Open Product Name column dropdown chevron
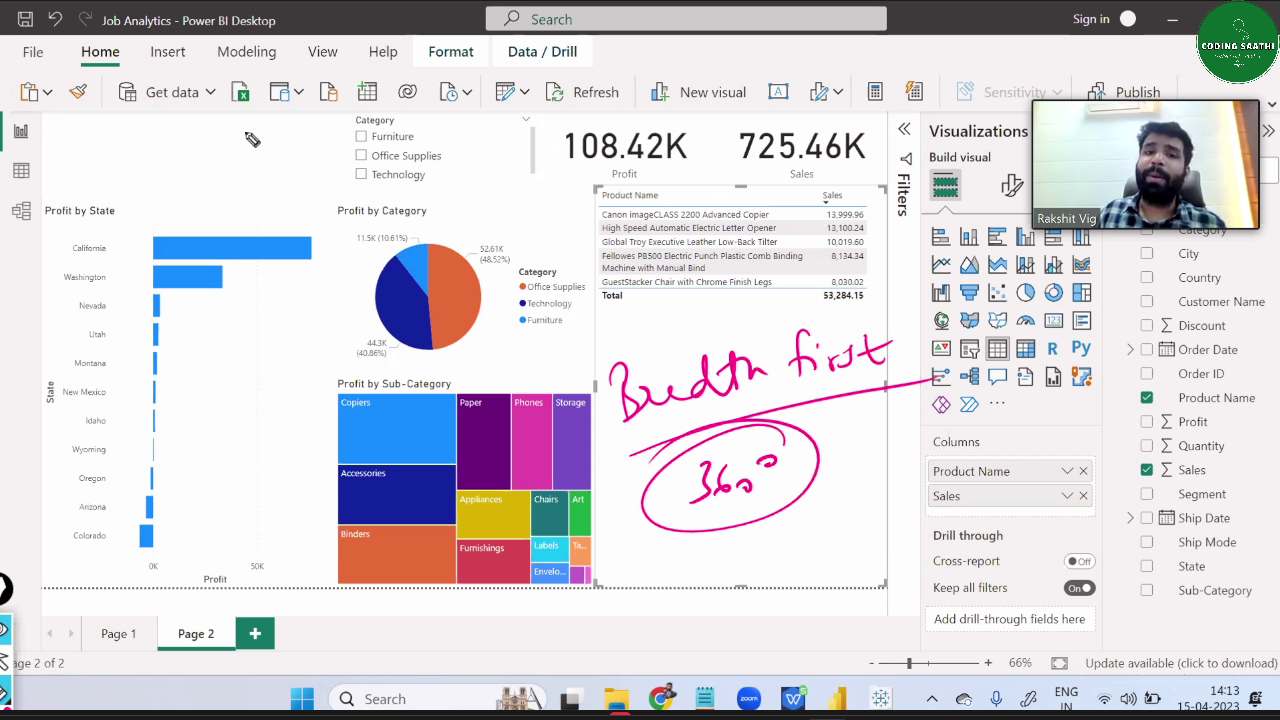This screenshot has width=1280, height=720. pyautogui.click(x=1067, y=471)
